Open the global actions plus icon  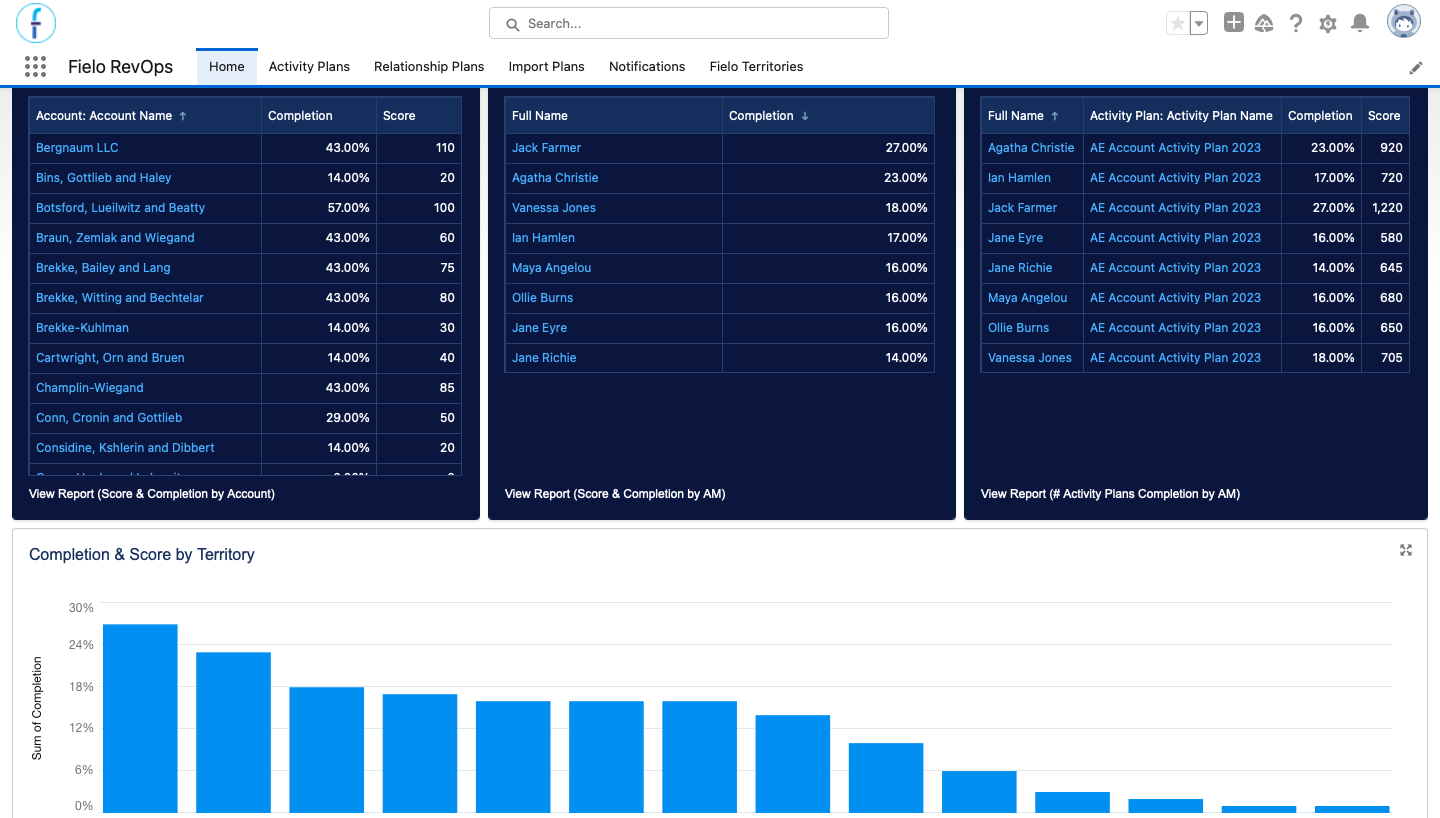tap(1234, 23)
